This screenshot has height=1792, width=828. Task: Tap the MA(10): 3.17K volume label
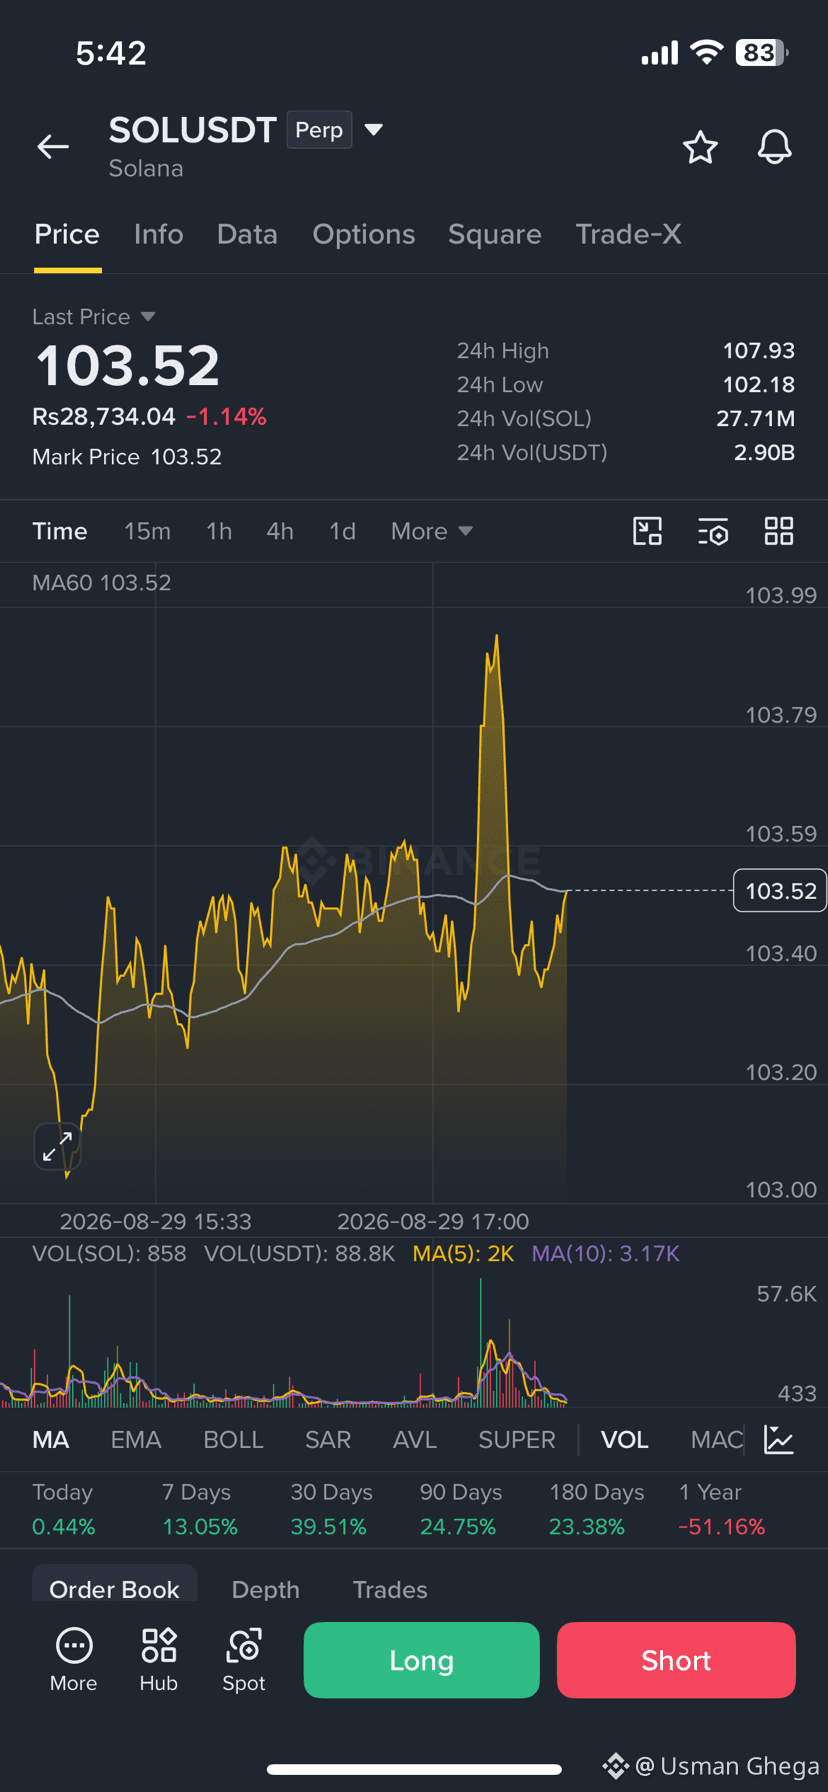click(606, 1254)
